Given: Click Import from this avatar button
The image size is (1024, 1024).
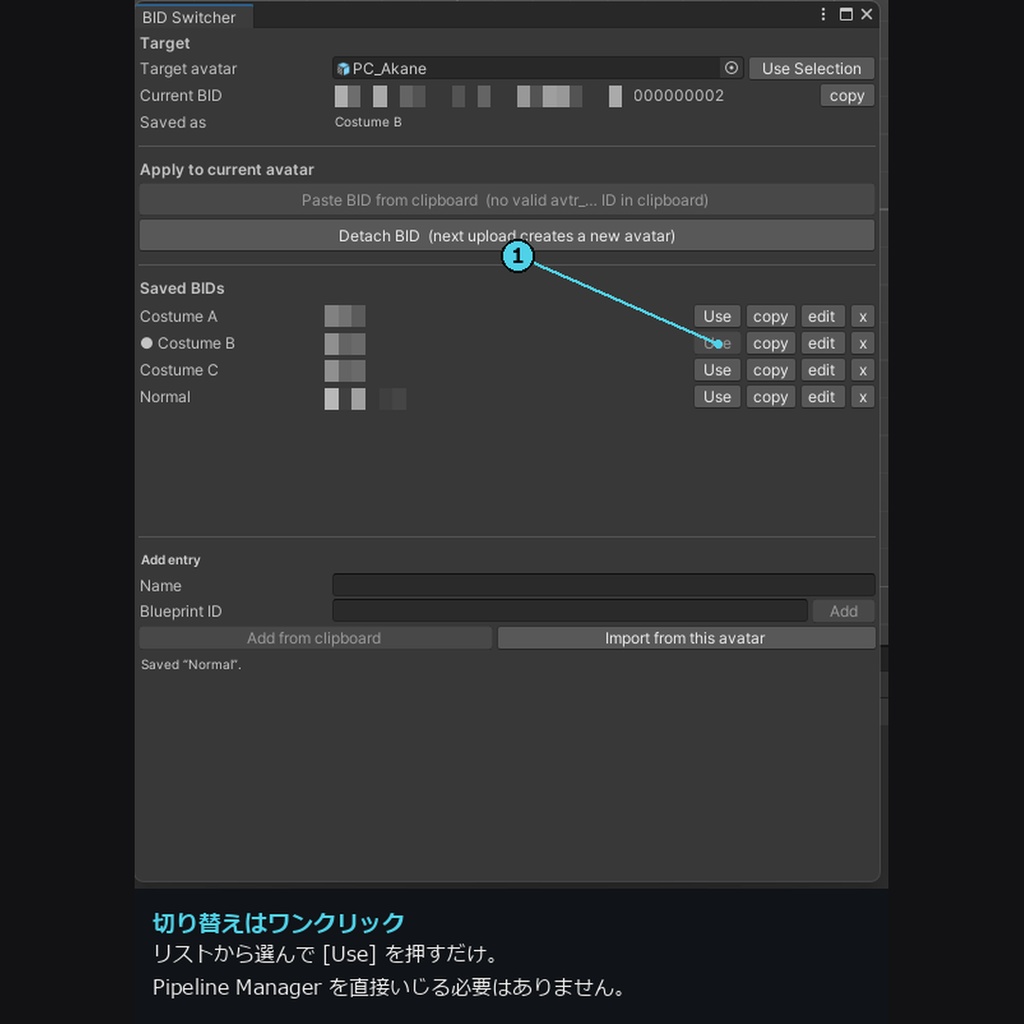Looking at the screenshot, I should click(686, 638).
